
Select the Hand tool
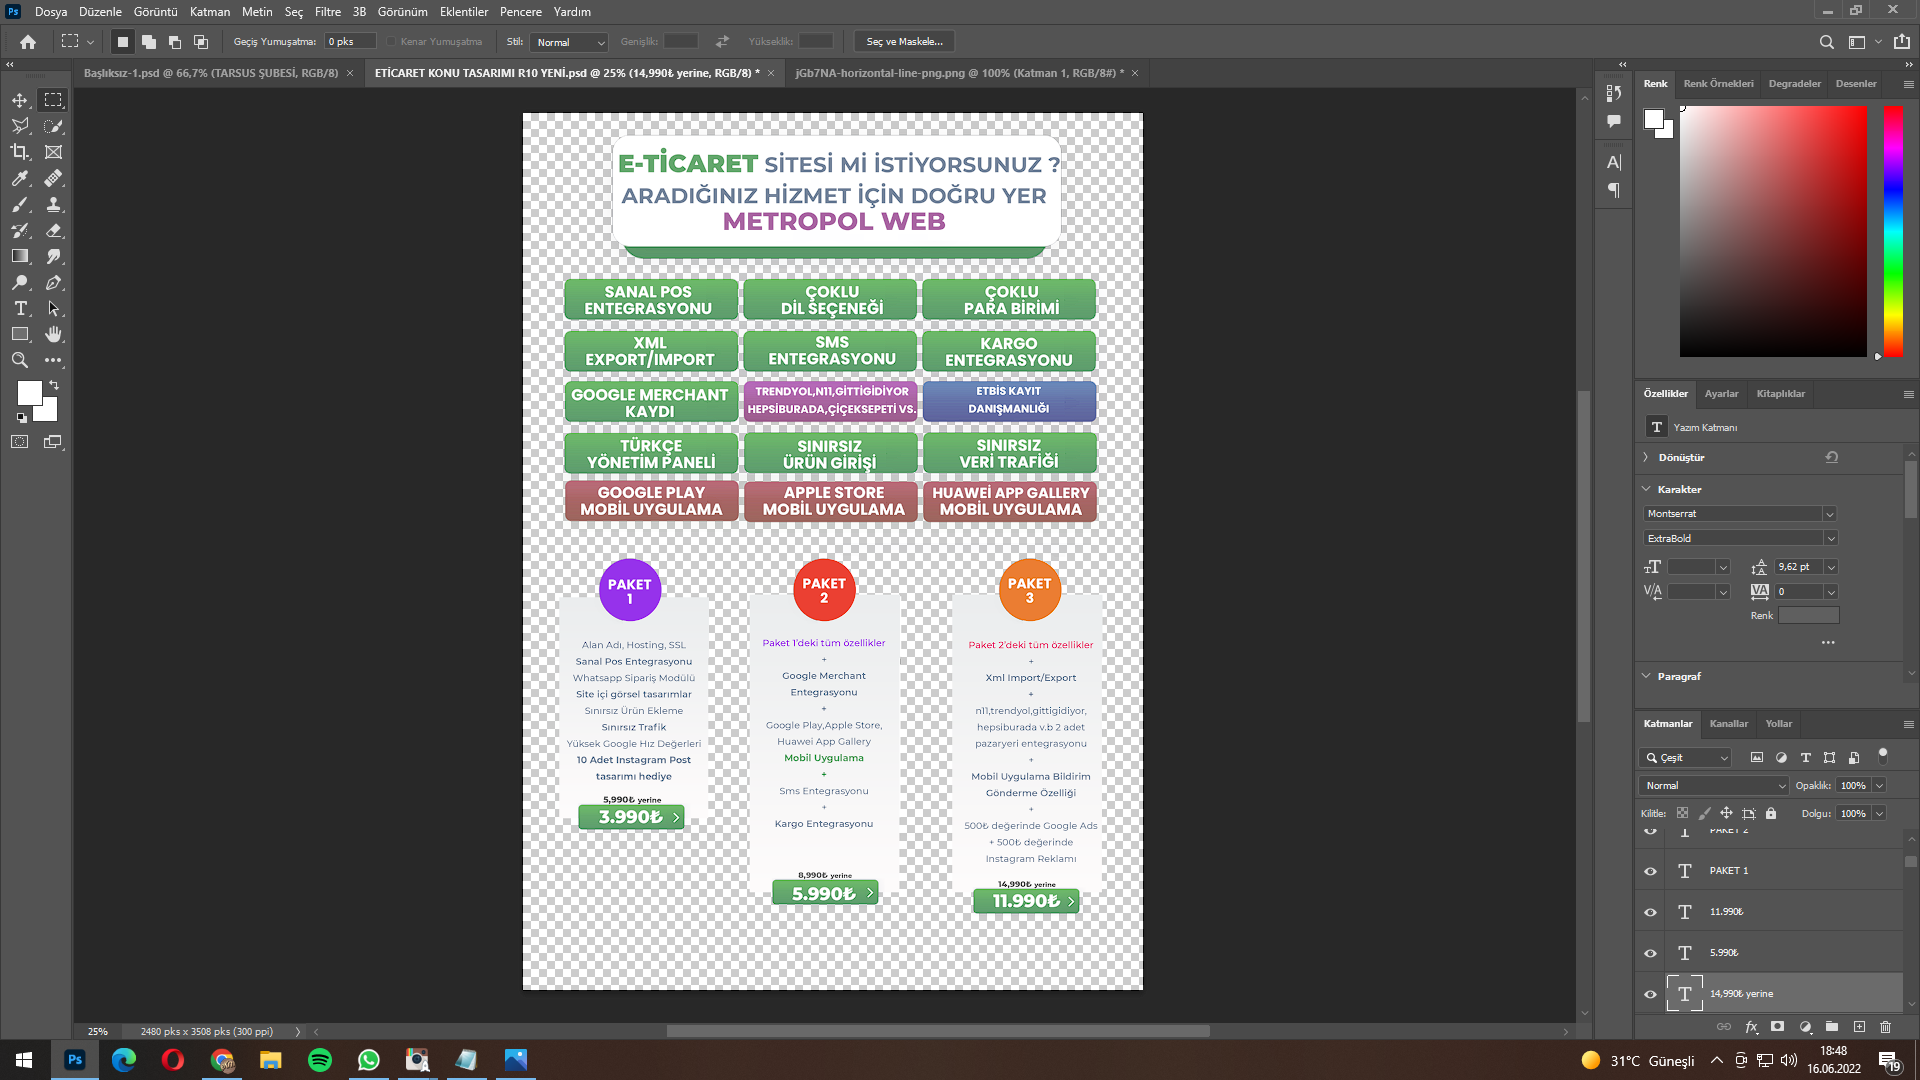53,334
